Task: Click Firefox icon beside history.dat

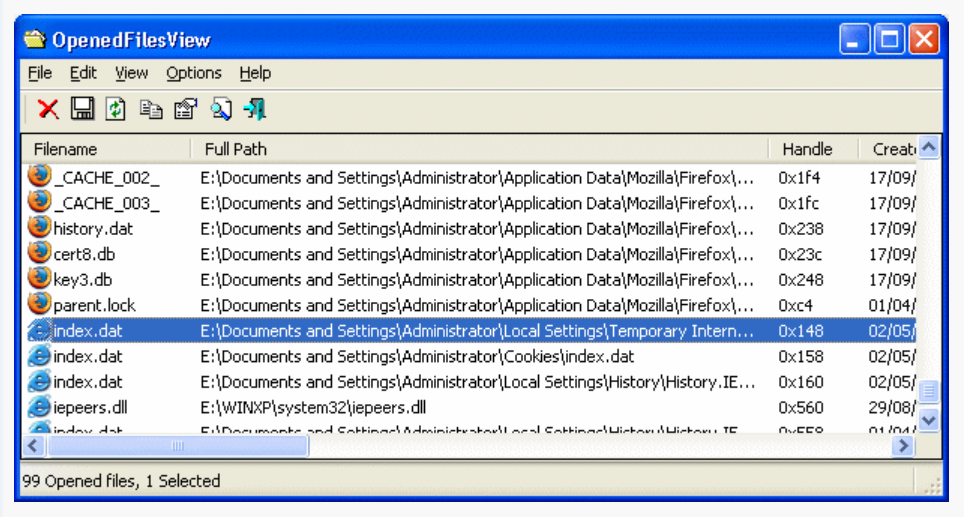Action: point(39,227)
